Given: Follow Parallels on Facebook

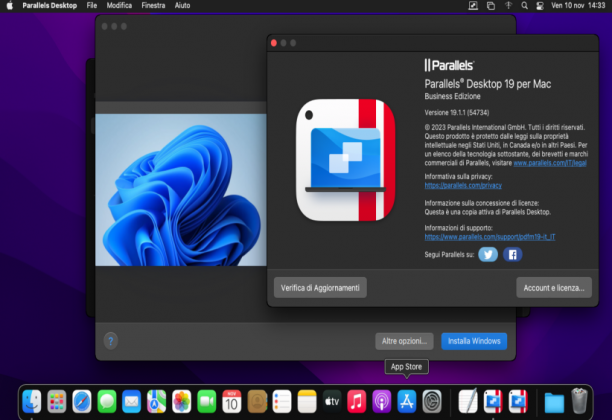Looking at the screenshot, I should pyautogui.click(x=512, y=254).
